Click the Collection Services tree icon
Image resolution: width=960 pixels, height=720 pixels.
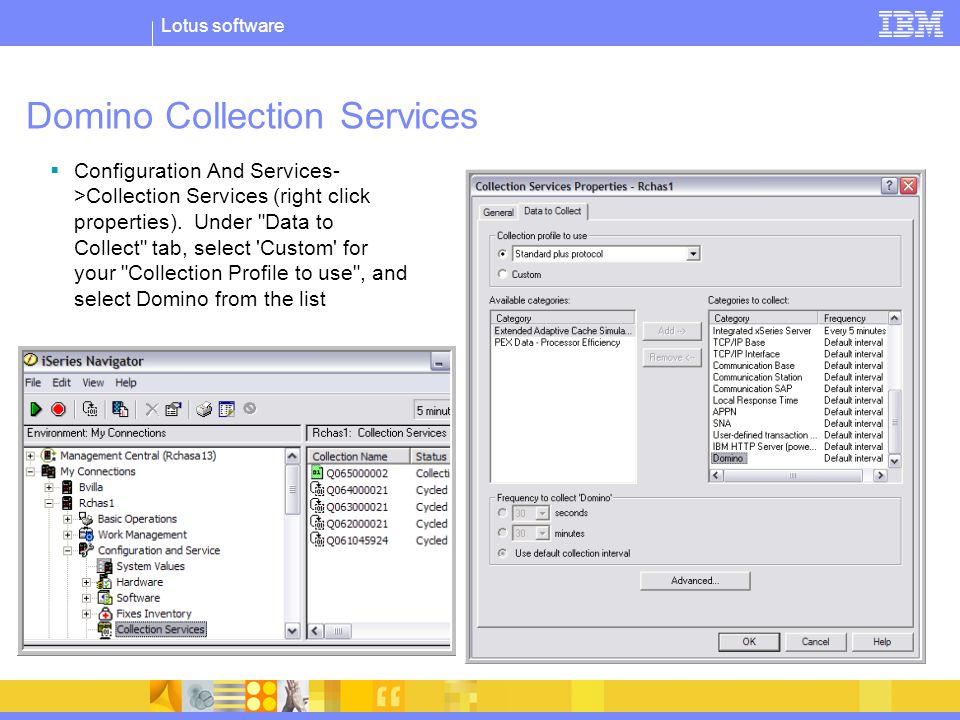point(105,629)
